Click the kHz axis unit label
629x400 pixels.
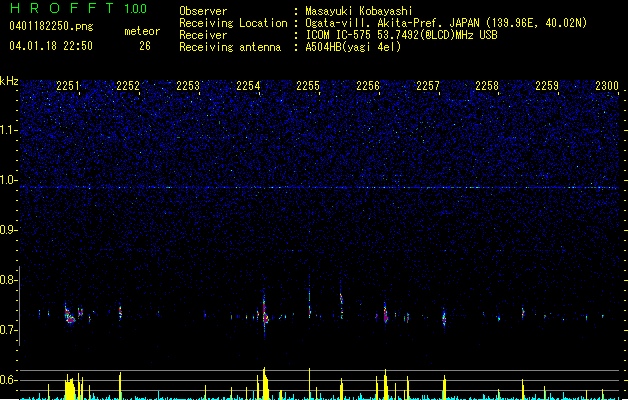(x=9, y=81)
